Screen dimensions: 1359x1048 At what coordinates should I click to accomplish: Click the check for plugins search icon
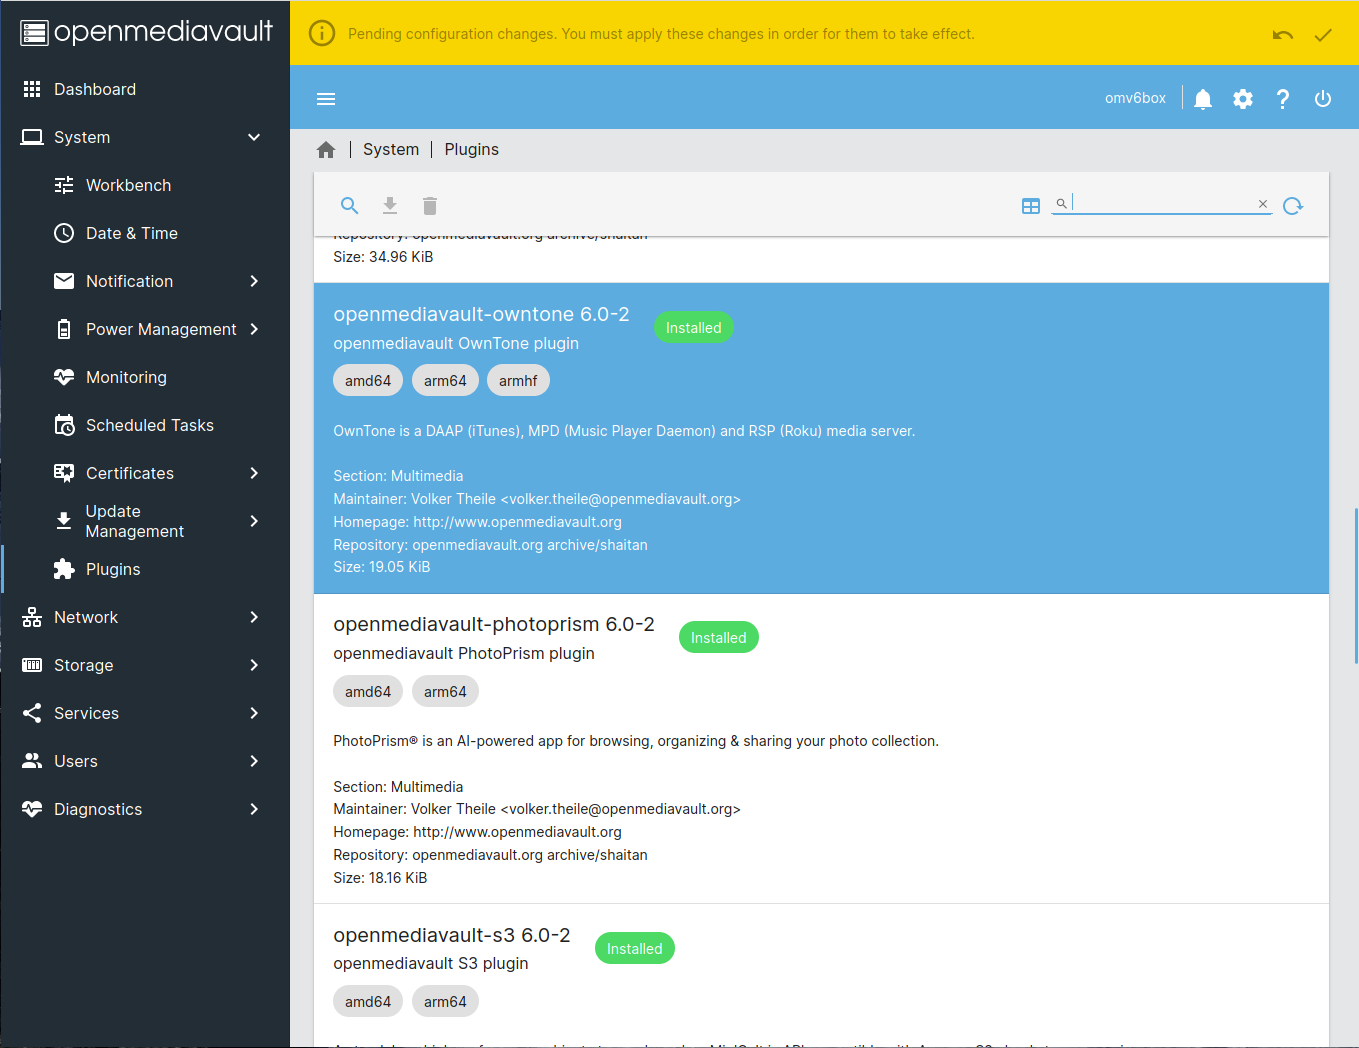point(349,205)
